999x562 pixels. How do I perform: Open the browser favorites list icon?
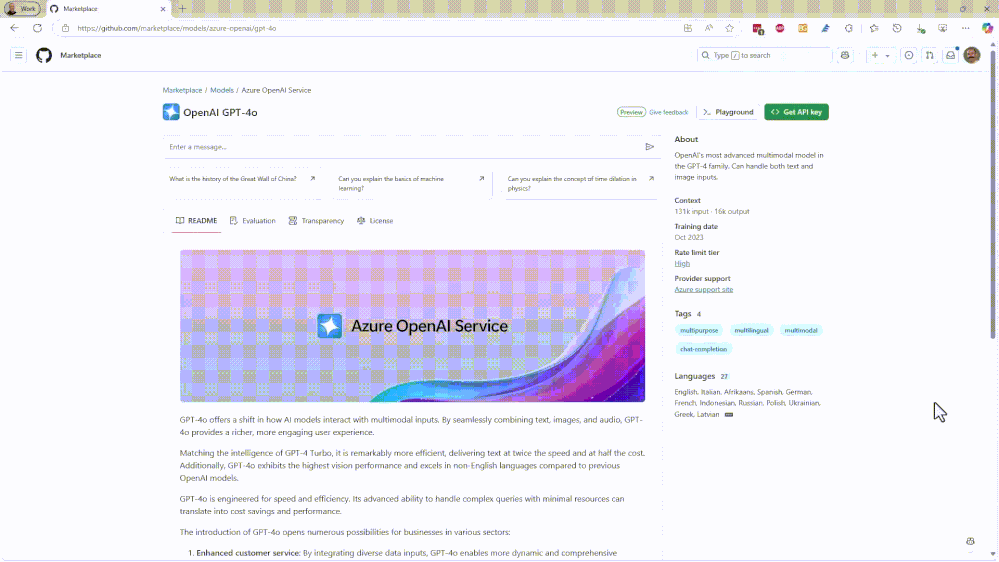(x=874, y=28)
